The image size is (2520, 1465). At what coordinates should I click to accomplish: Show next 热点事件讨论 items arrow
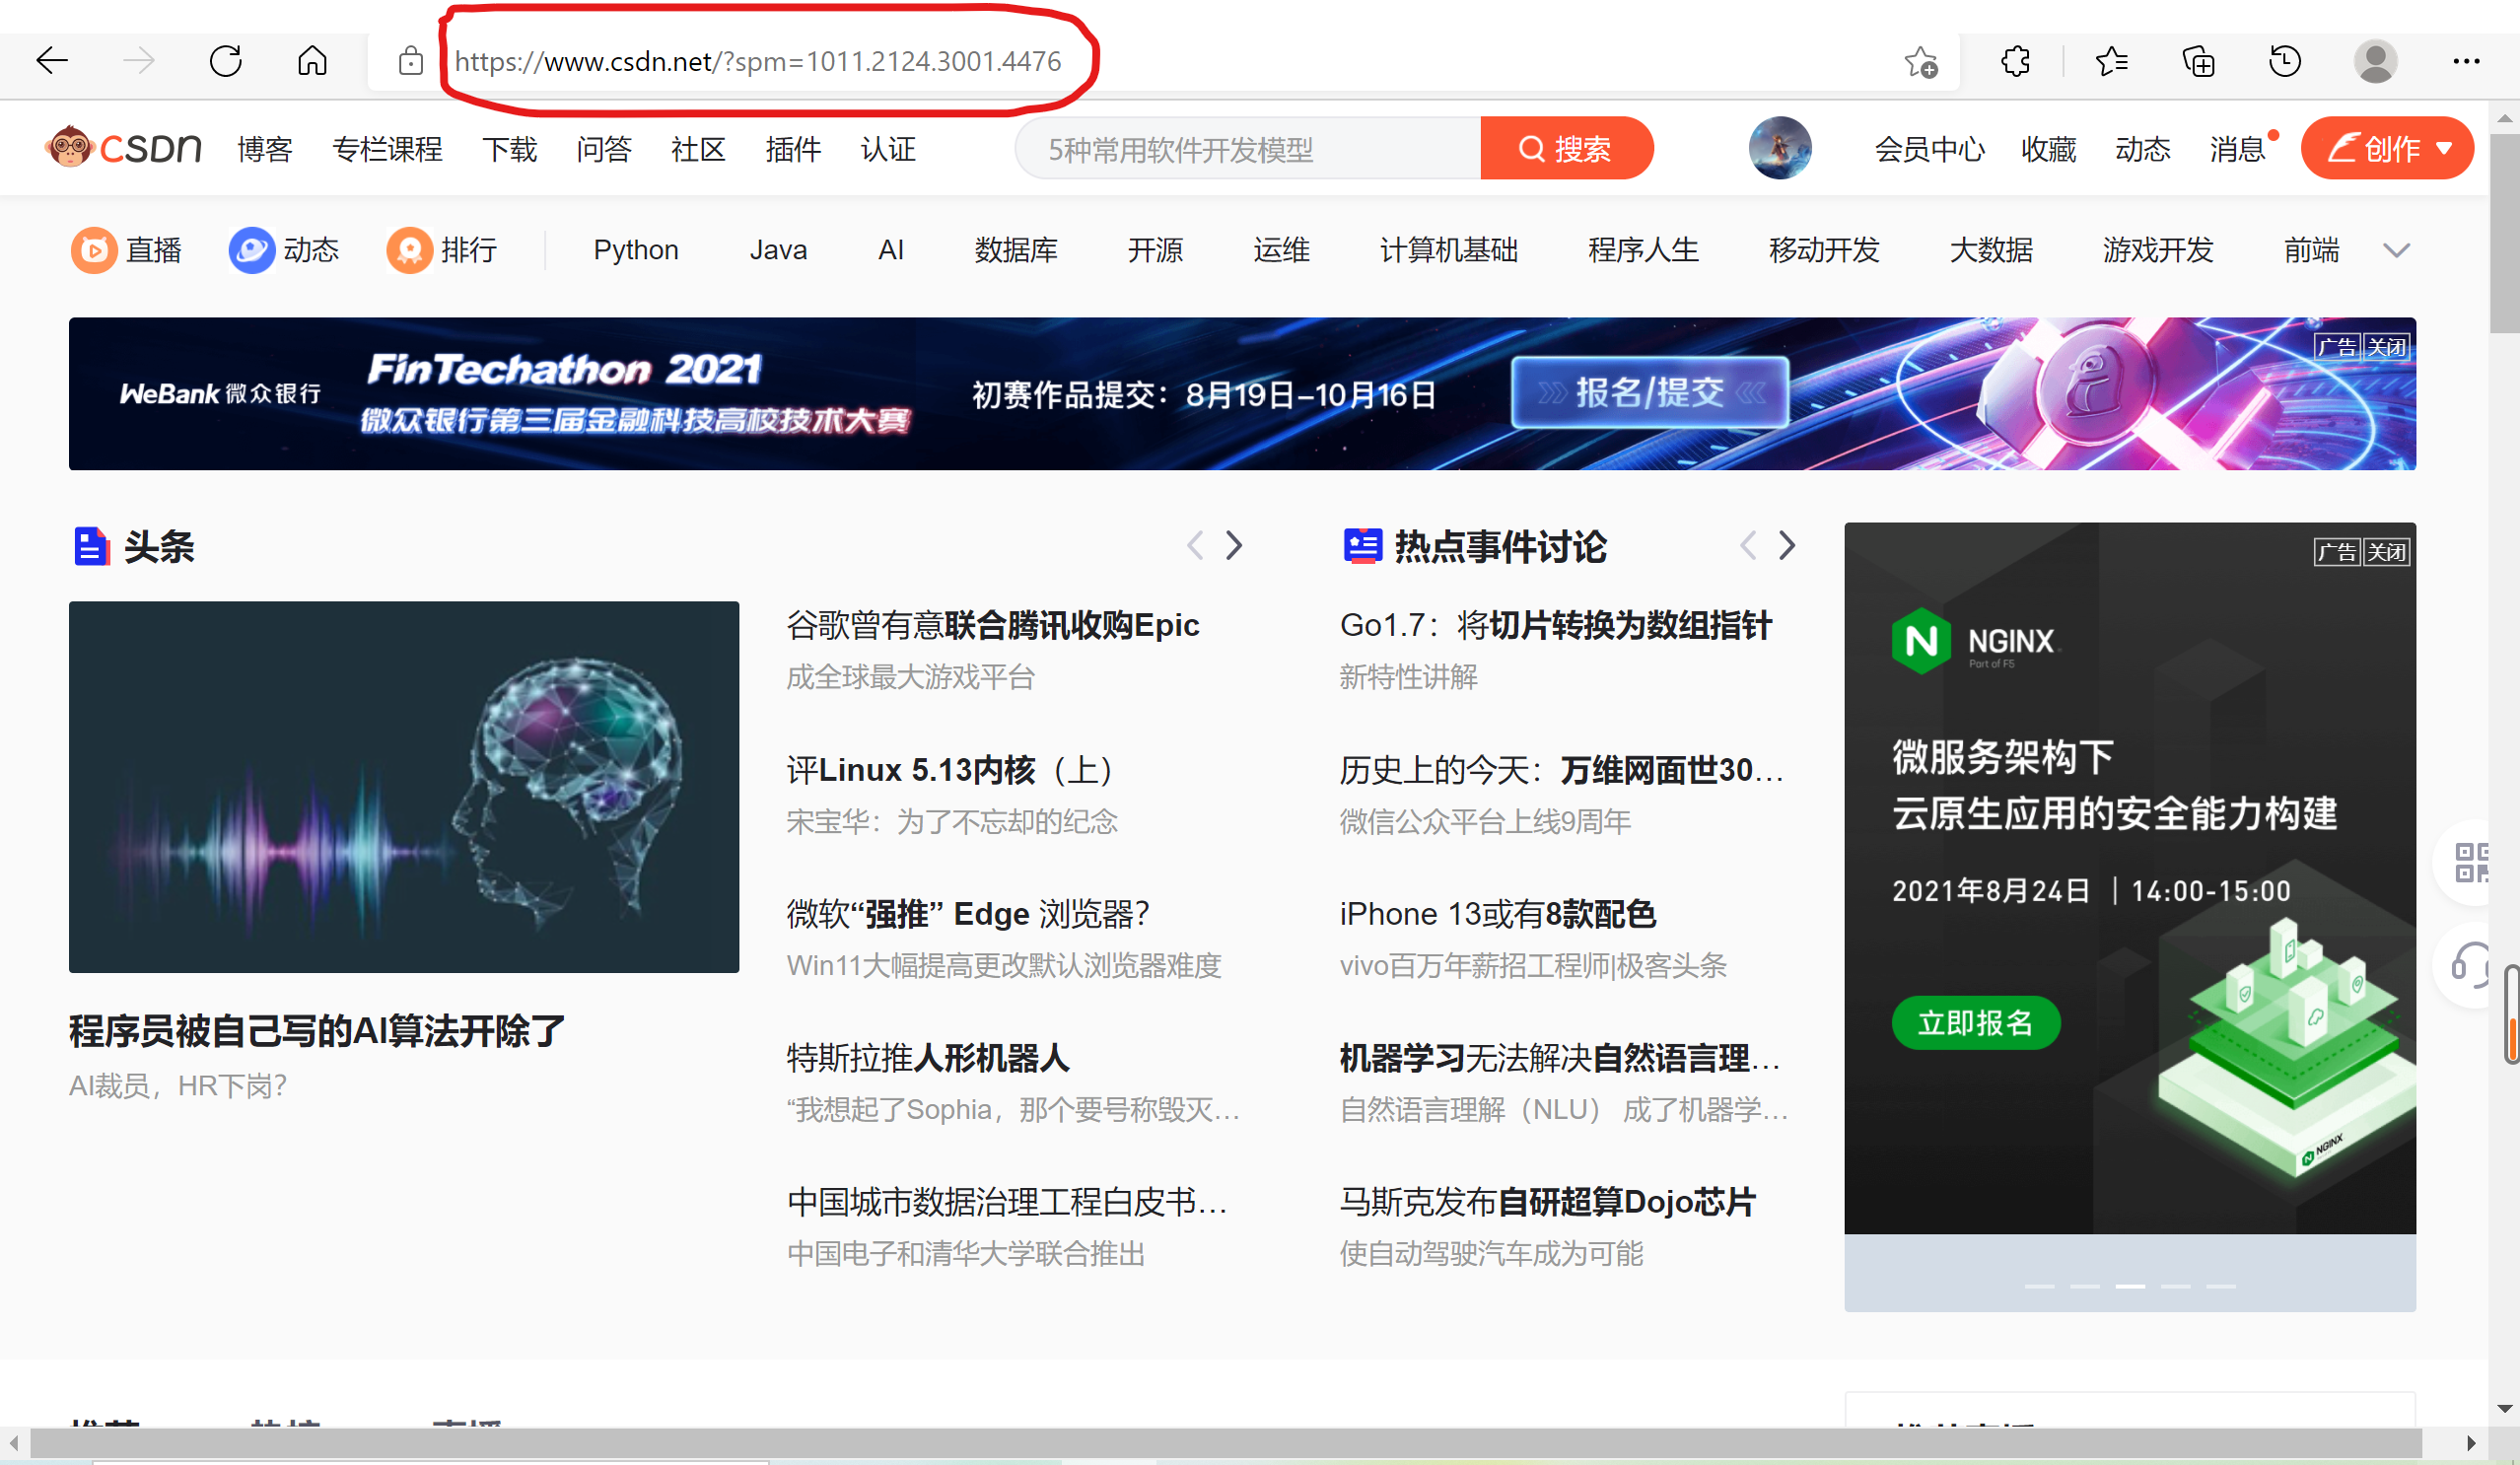(x=1787, y=546)
